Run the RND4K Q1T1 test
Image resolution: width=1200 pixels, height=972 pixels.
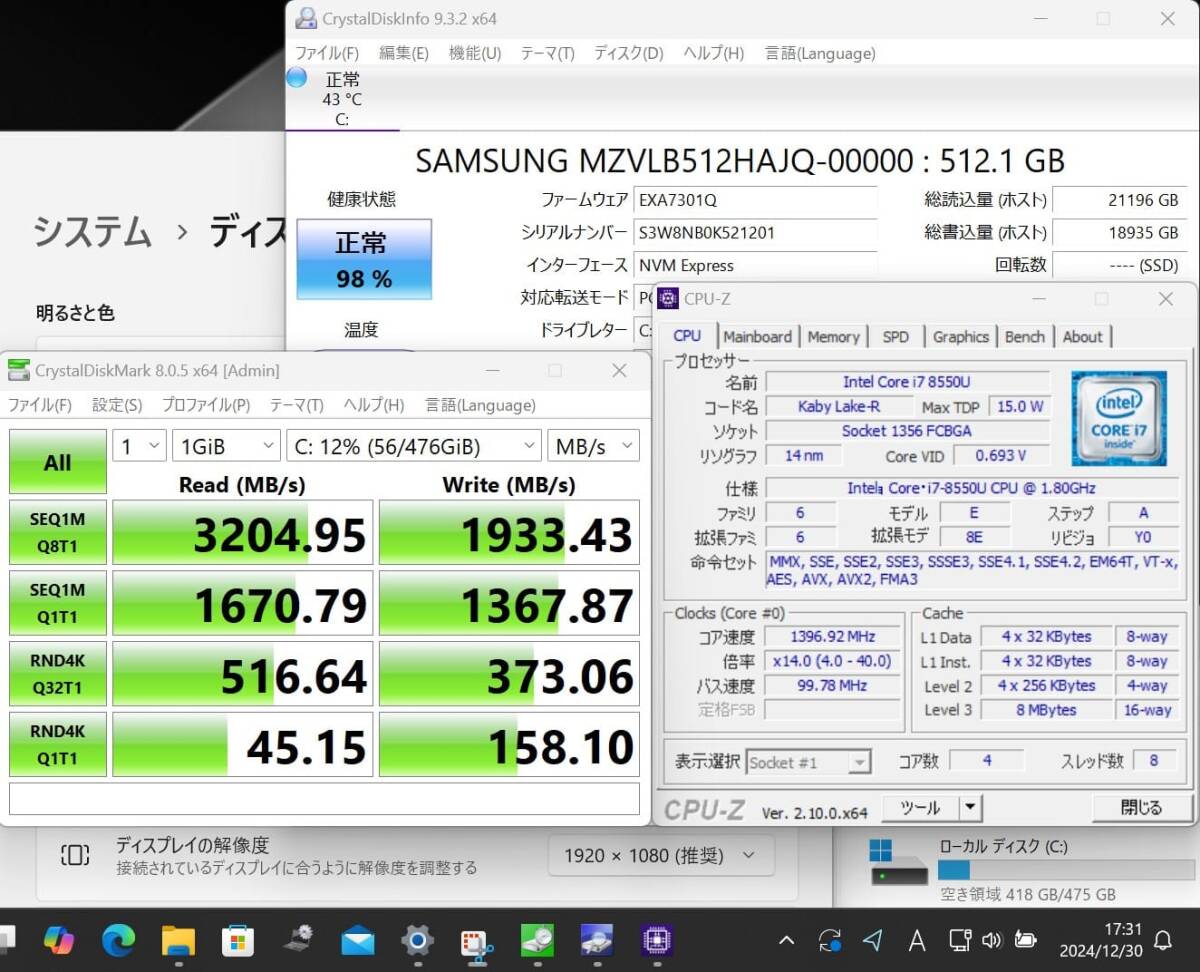[x=58, y=744]
